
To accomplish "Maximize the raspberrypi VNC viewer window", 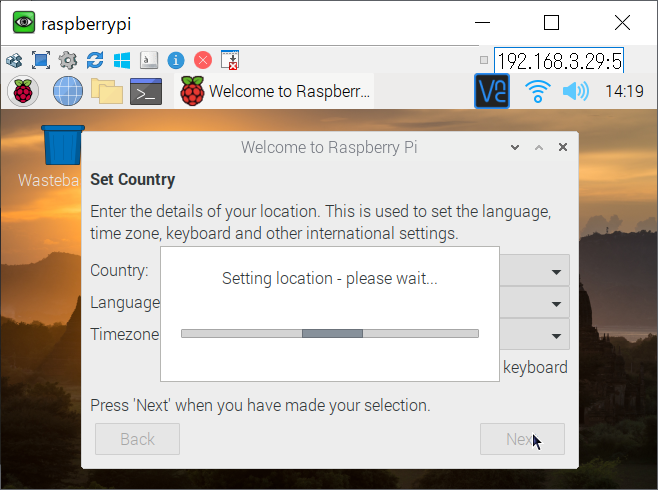I will [551, 23].
